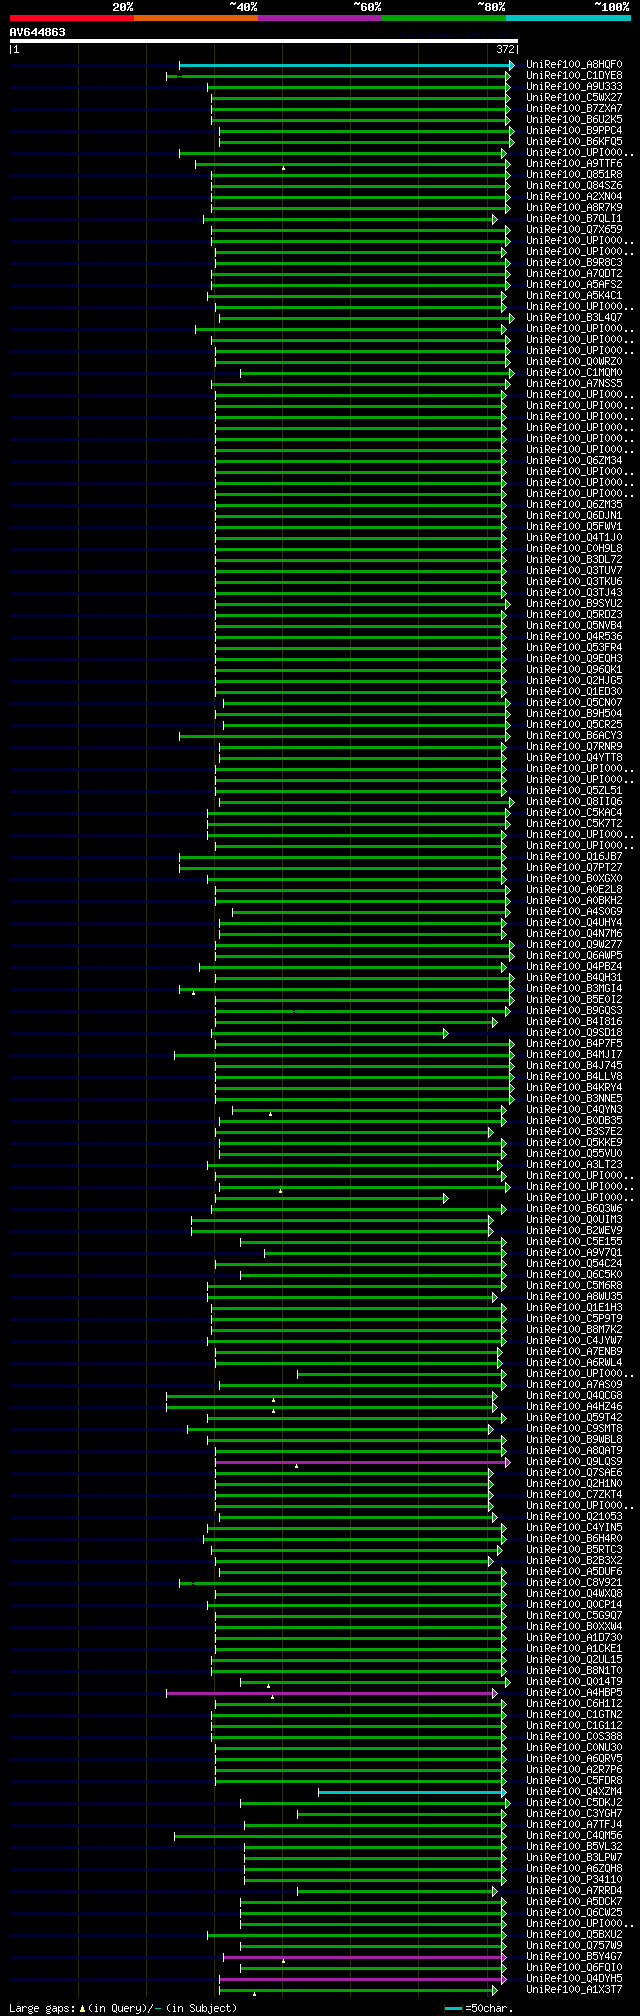This screenshot has width=640, height=2016.
Task: Select hit UniRef100_A5K4C1
Action: [x=574, y=296]
